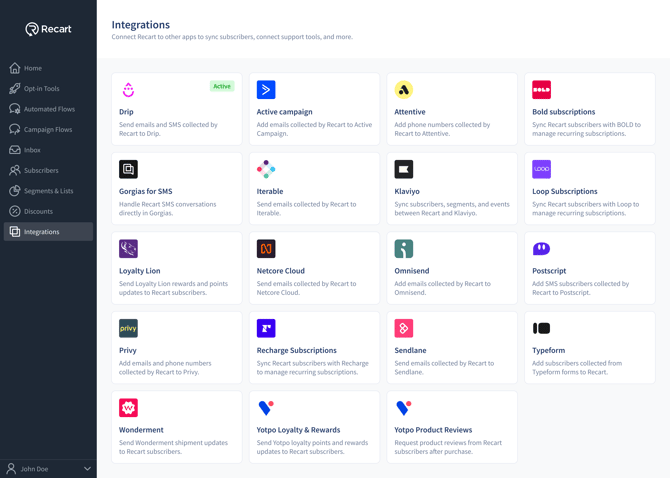This screenshot has height=478, width=670.
Task: Click "Connect Recart to other apps" subtitle
Action: point(232,37)
